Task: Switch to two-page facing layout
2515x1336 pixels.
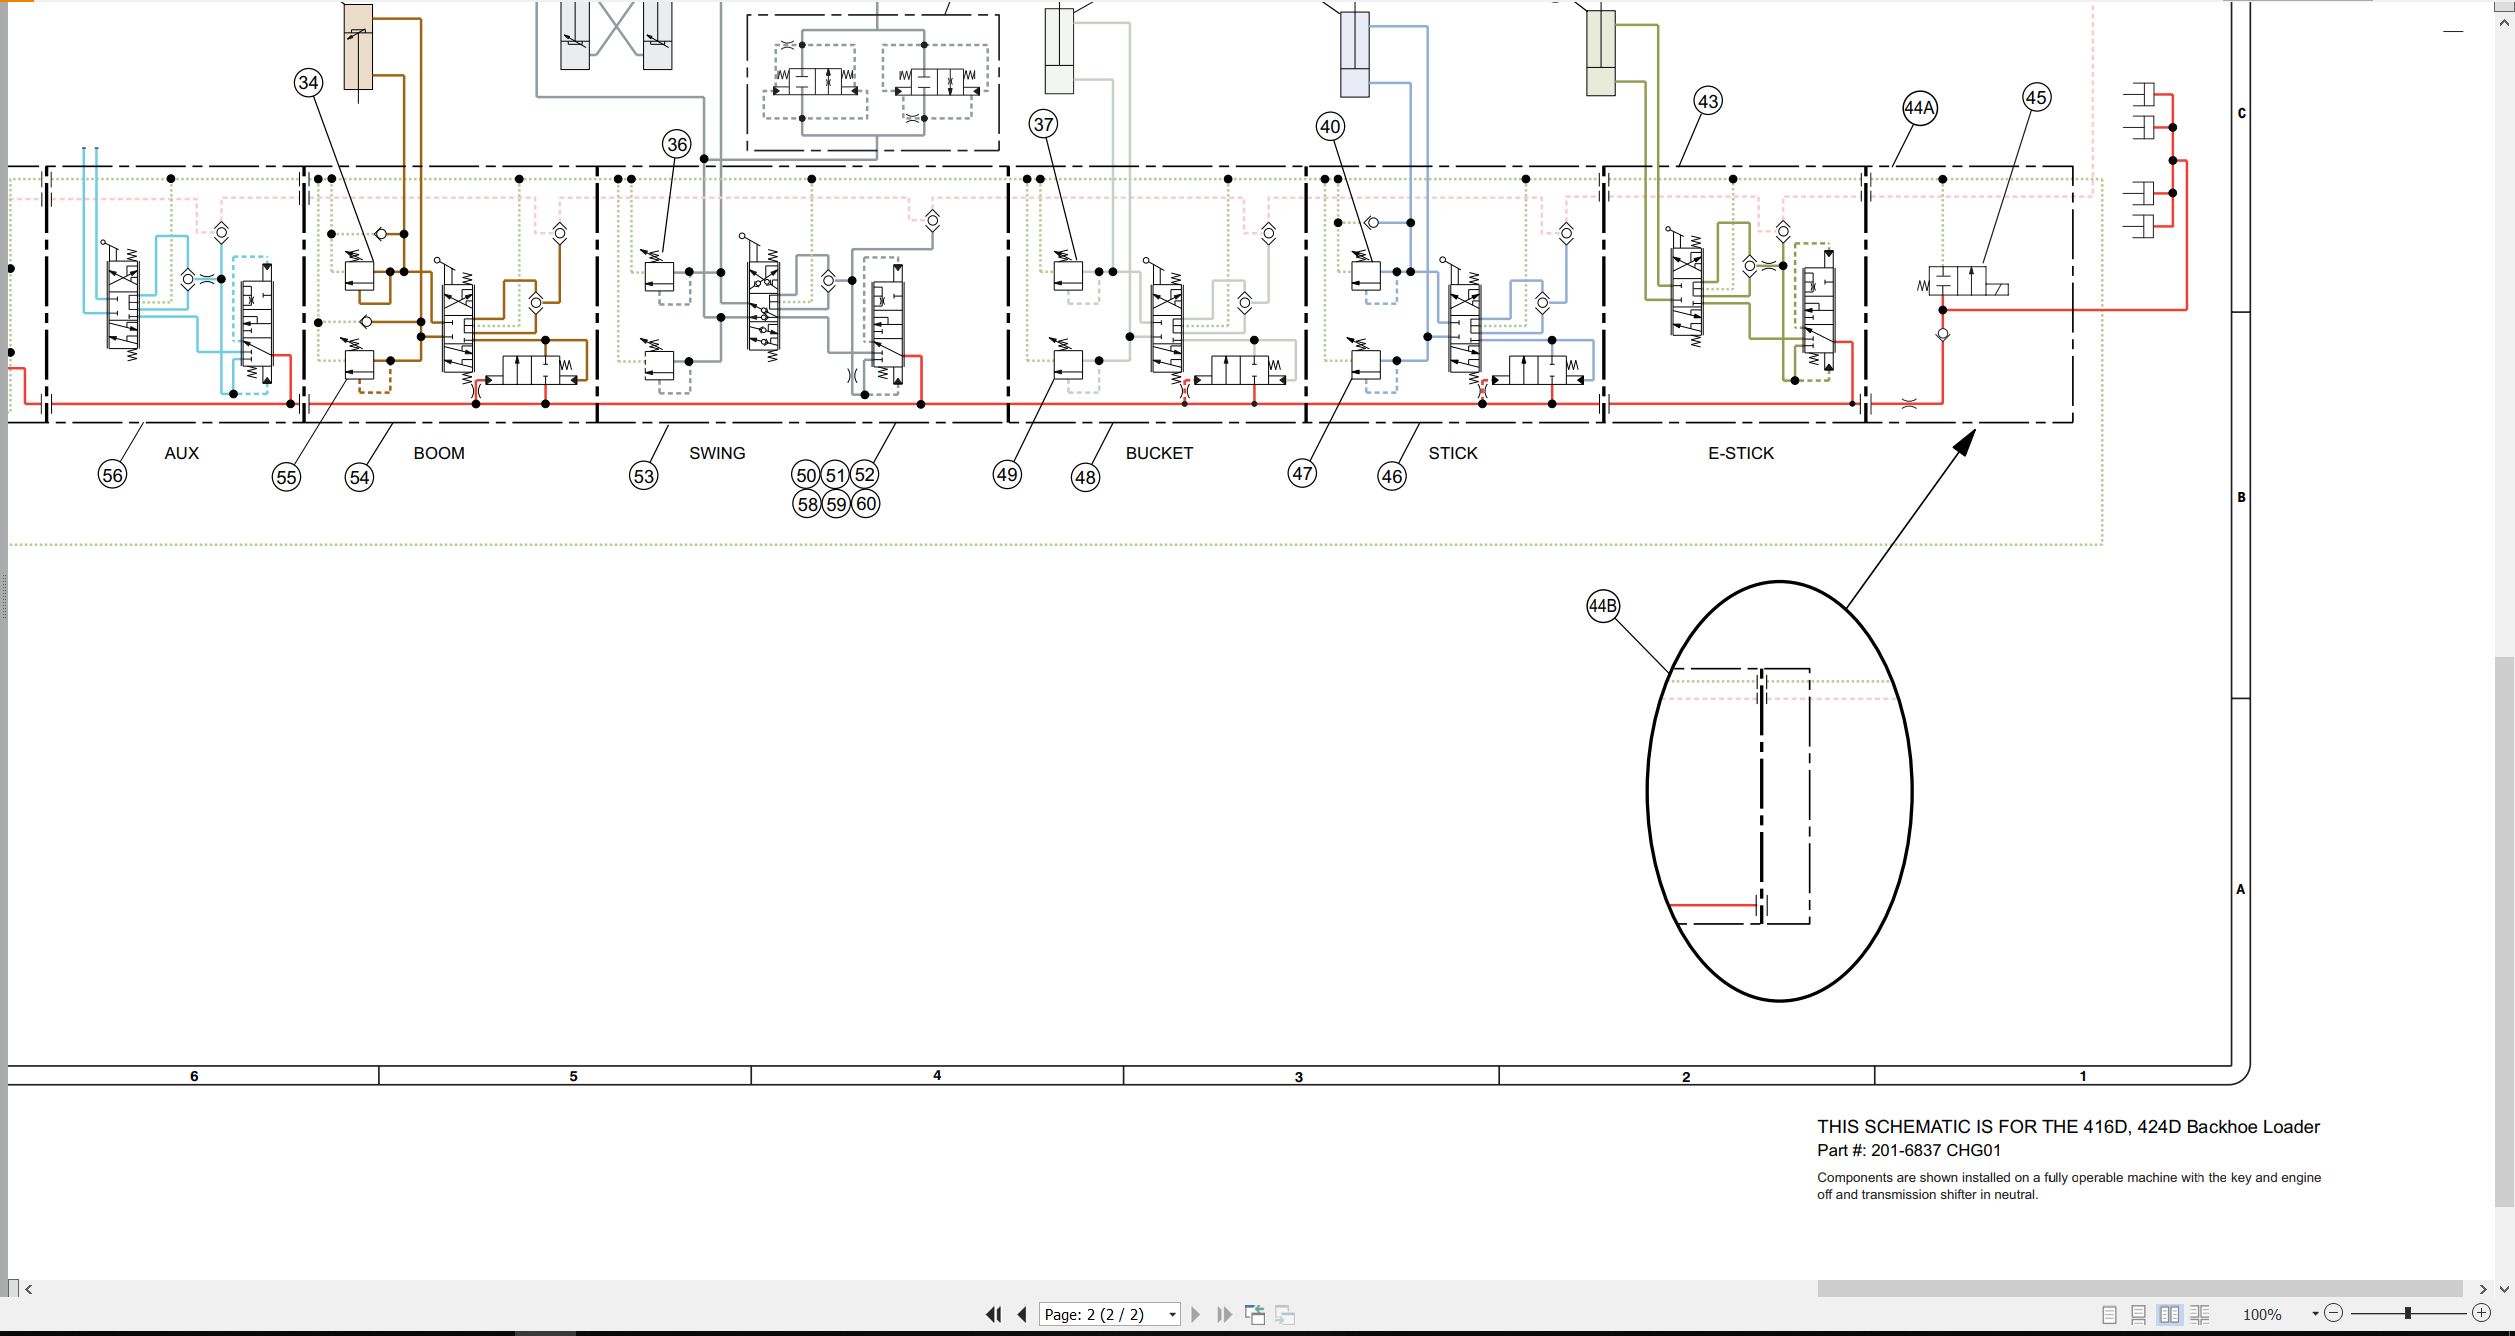Action: tap(2169, 1315)
